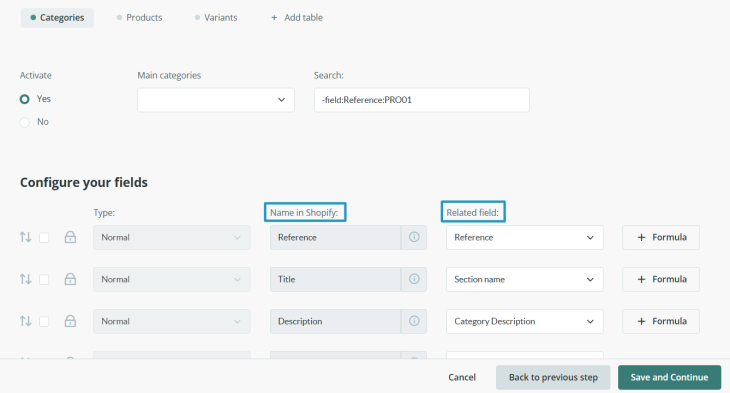
Task: Click the reorder arrows on the Reference row
Action: [x=26, y=237]
